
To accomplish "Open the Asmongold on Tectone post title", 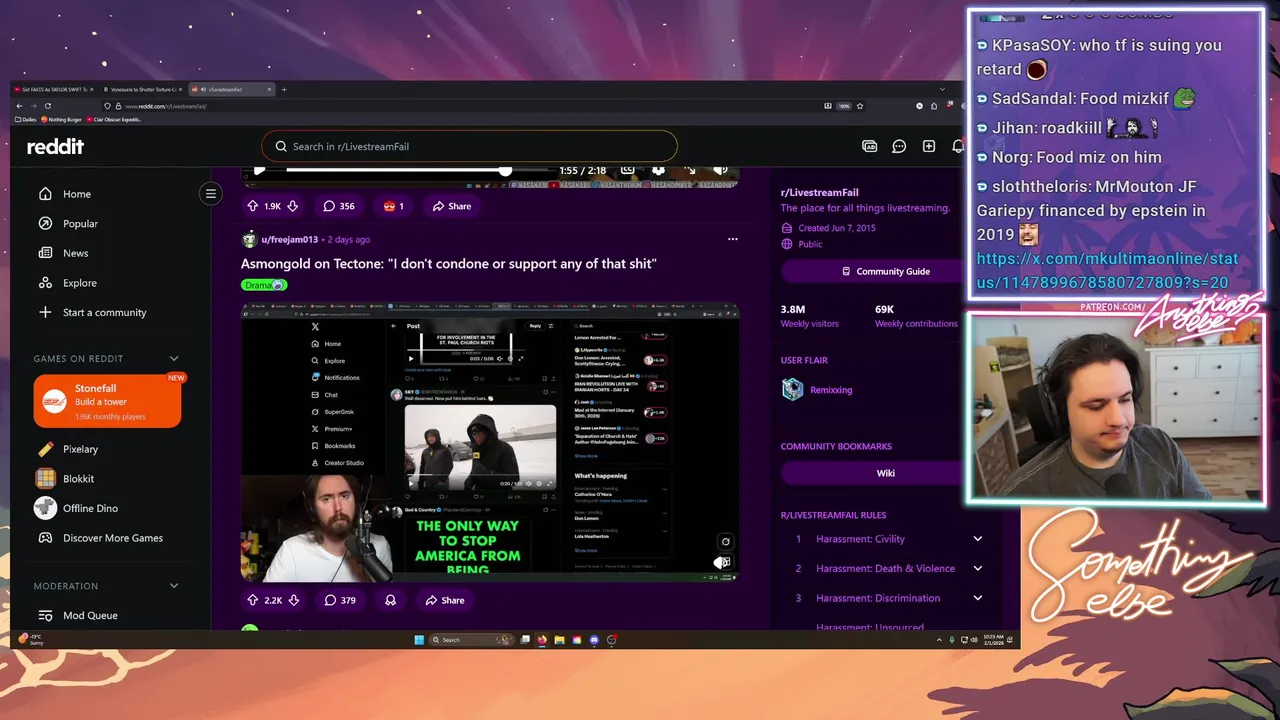I will (x=448, y=264).
